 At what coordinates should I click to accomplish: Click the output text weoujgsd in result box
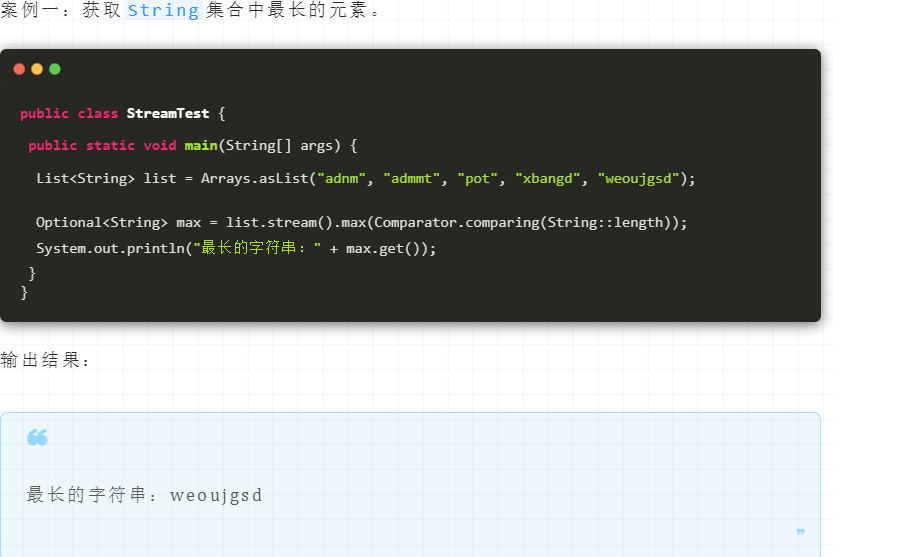216,496
